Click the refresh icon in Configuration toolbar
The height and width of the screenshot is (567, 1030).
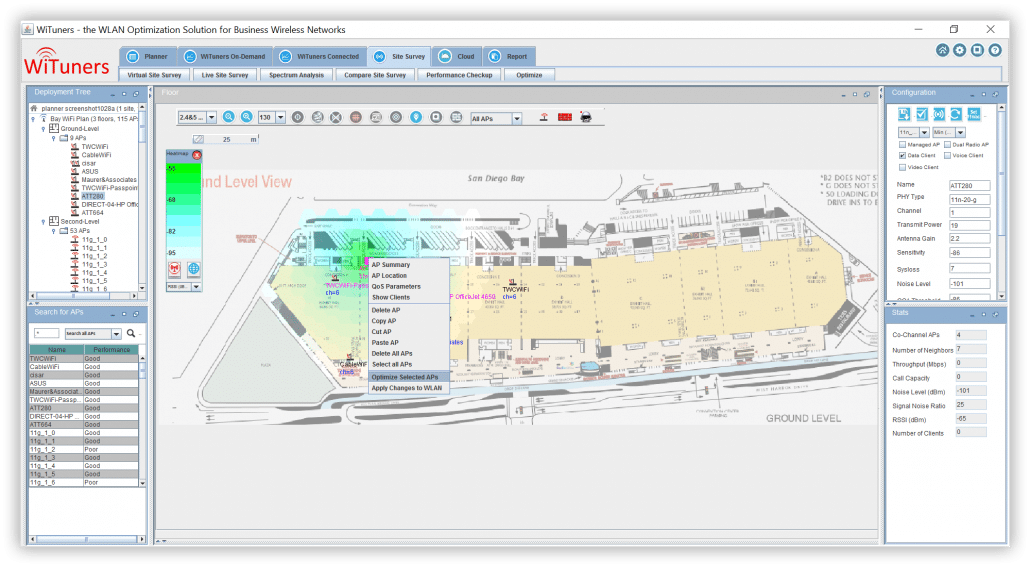(956, 114)
